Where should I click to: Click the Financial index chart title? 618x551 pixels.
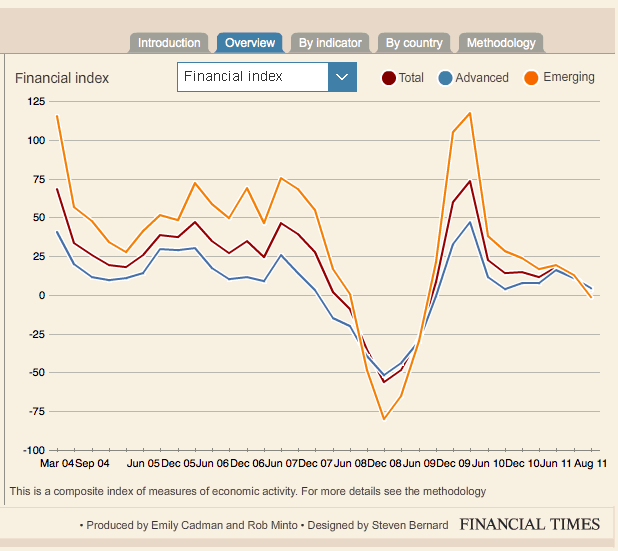point(62,78)
